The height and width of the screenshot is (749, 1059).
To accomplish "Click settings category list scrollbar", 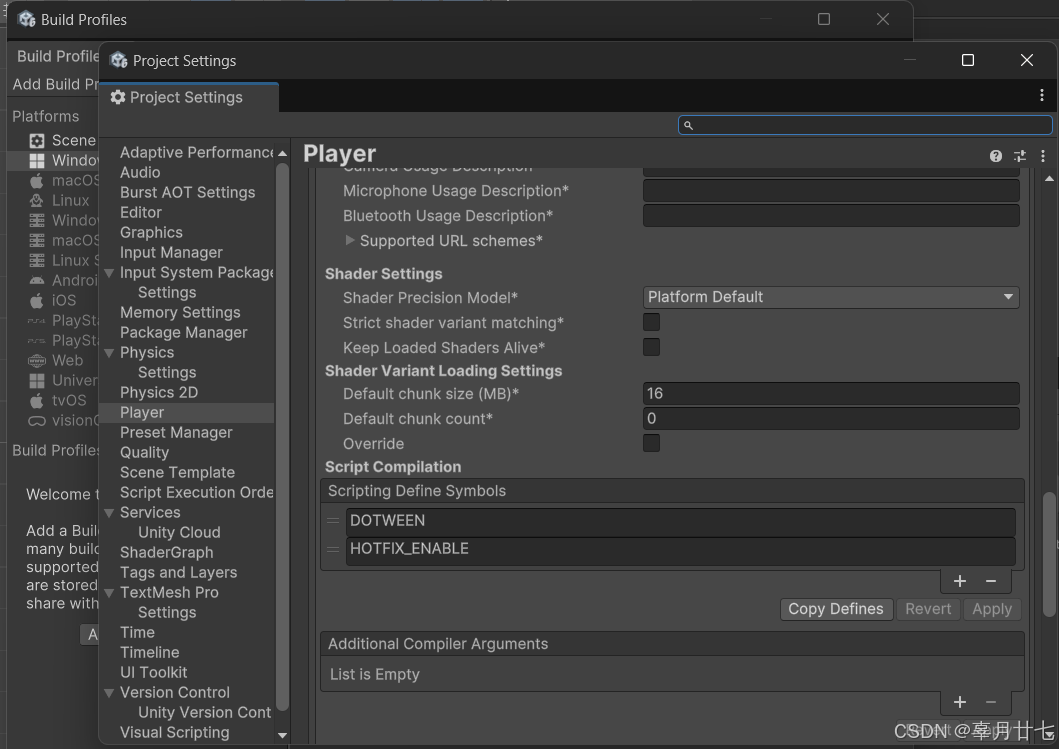I will tap(282, 437).
